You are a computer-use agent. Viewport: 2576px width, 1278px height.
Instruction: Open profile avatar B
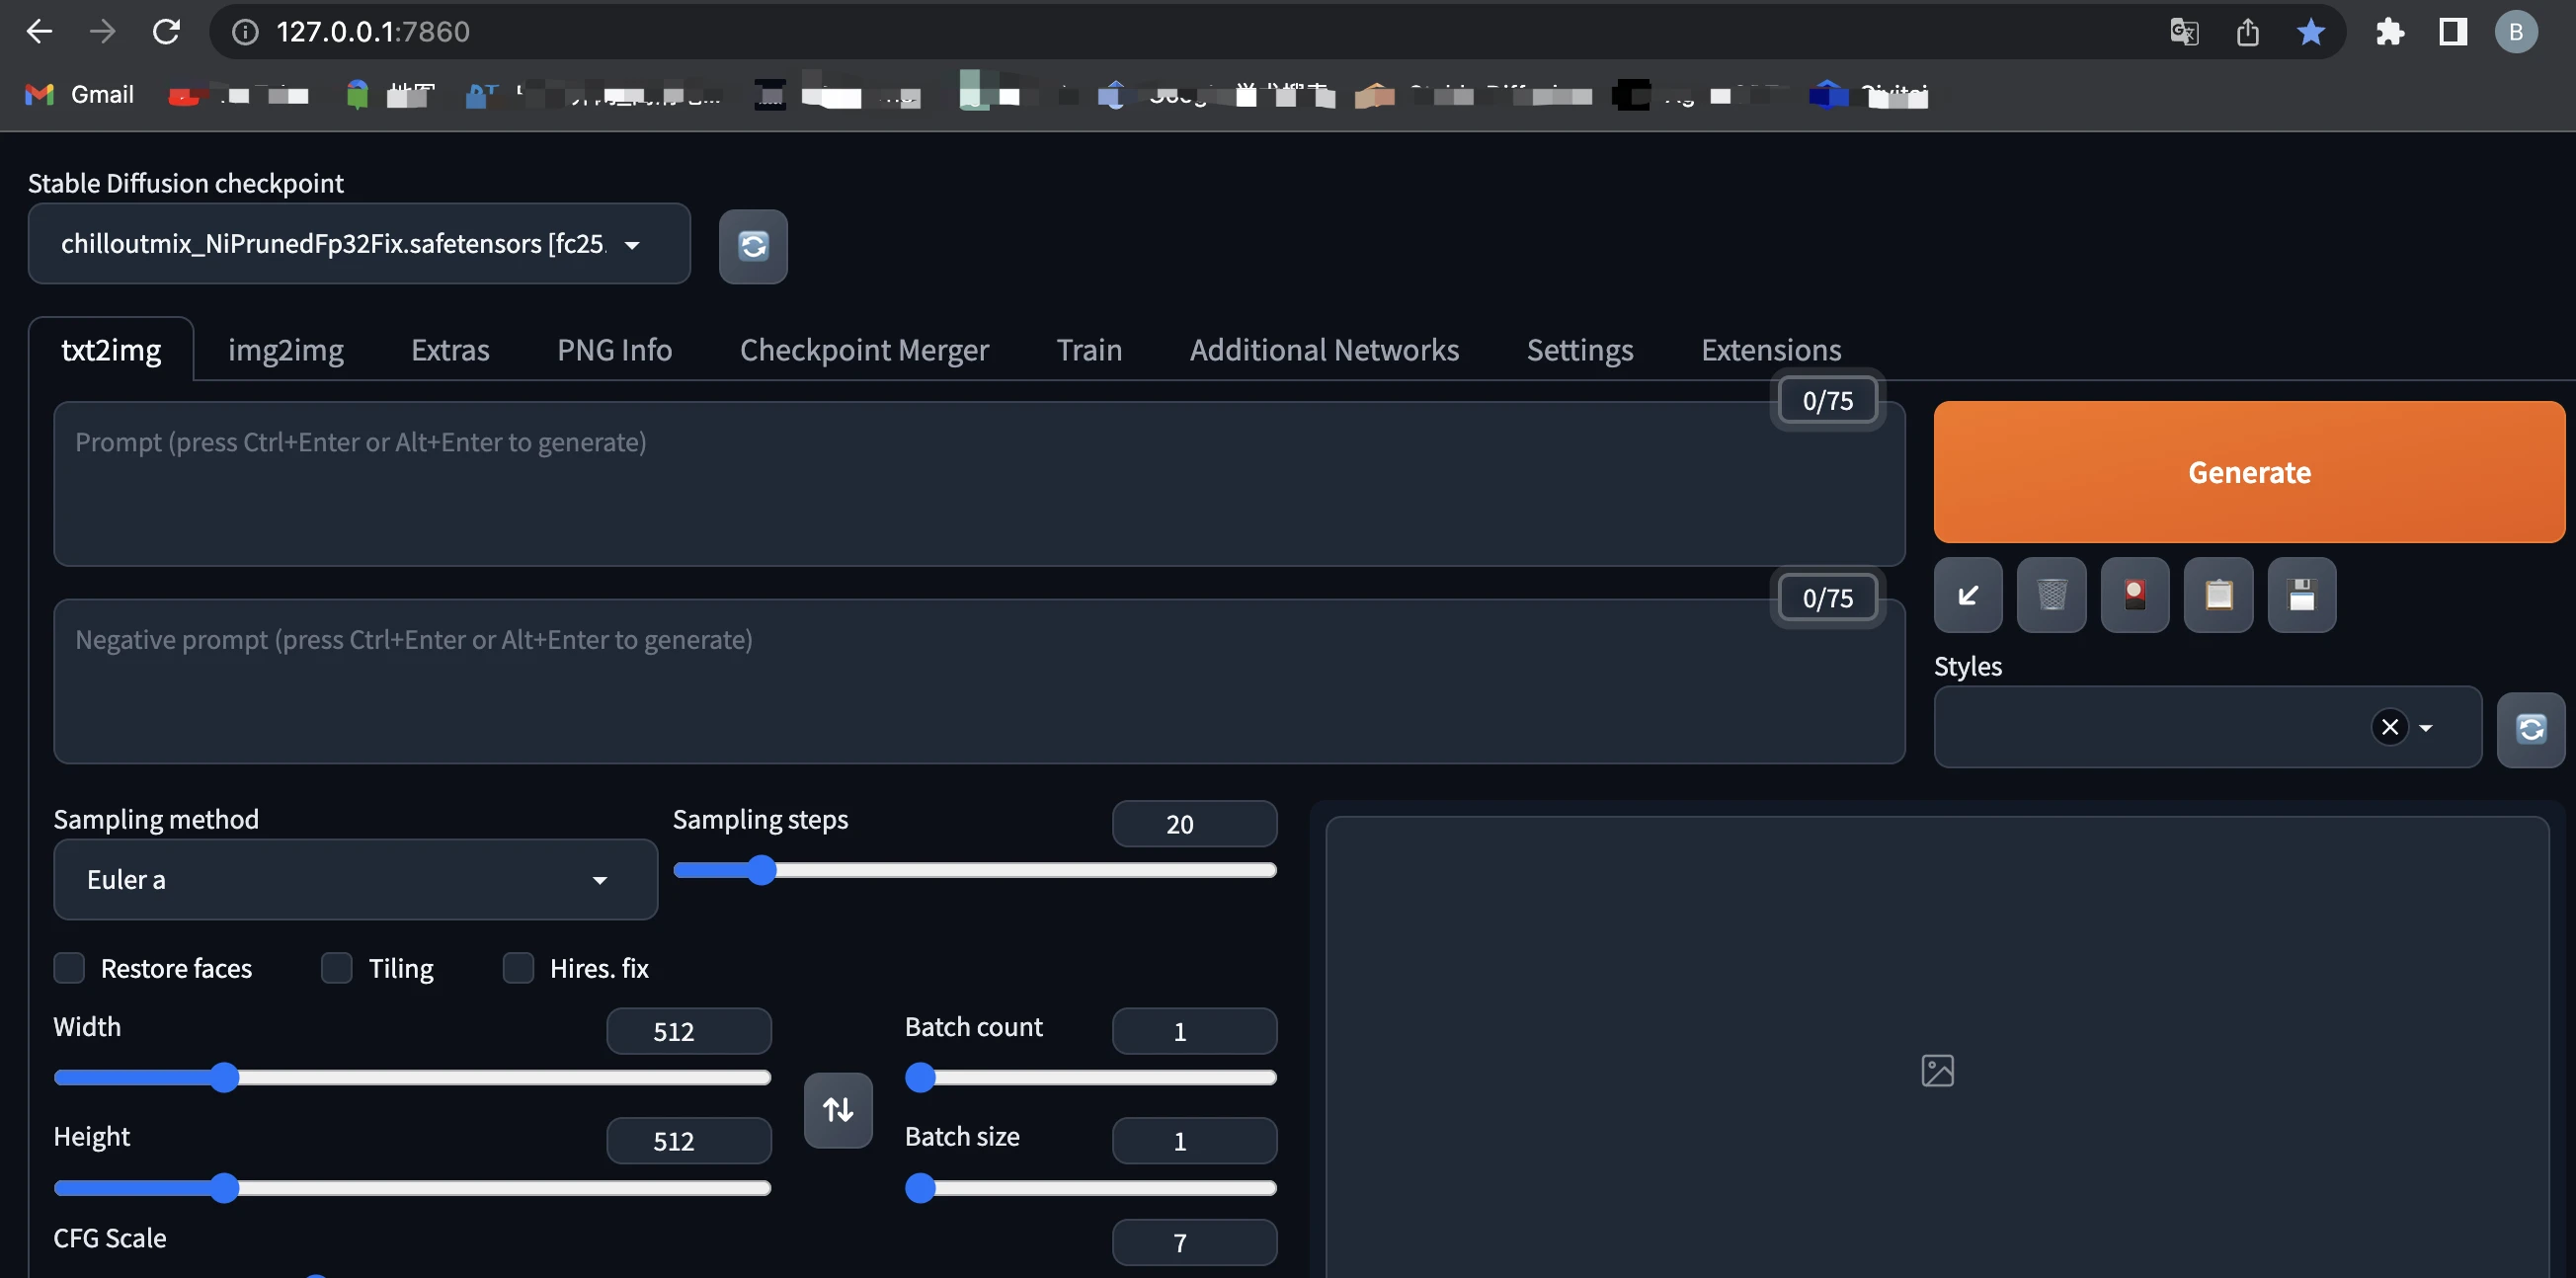click(x=2516, y=32)
